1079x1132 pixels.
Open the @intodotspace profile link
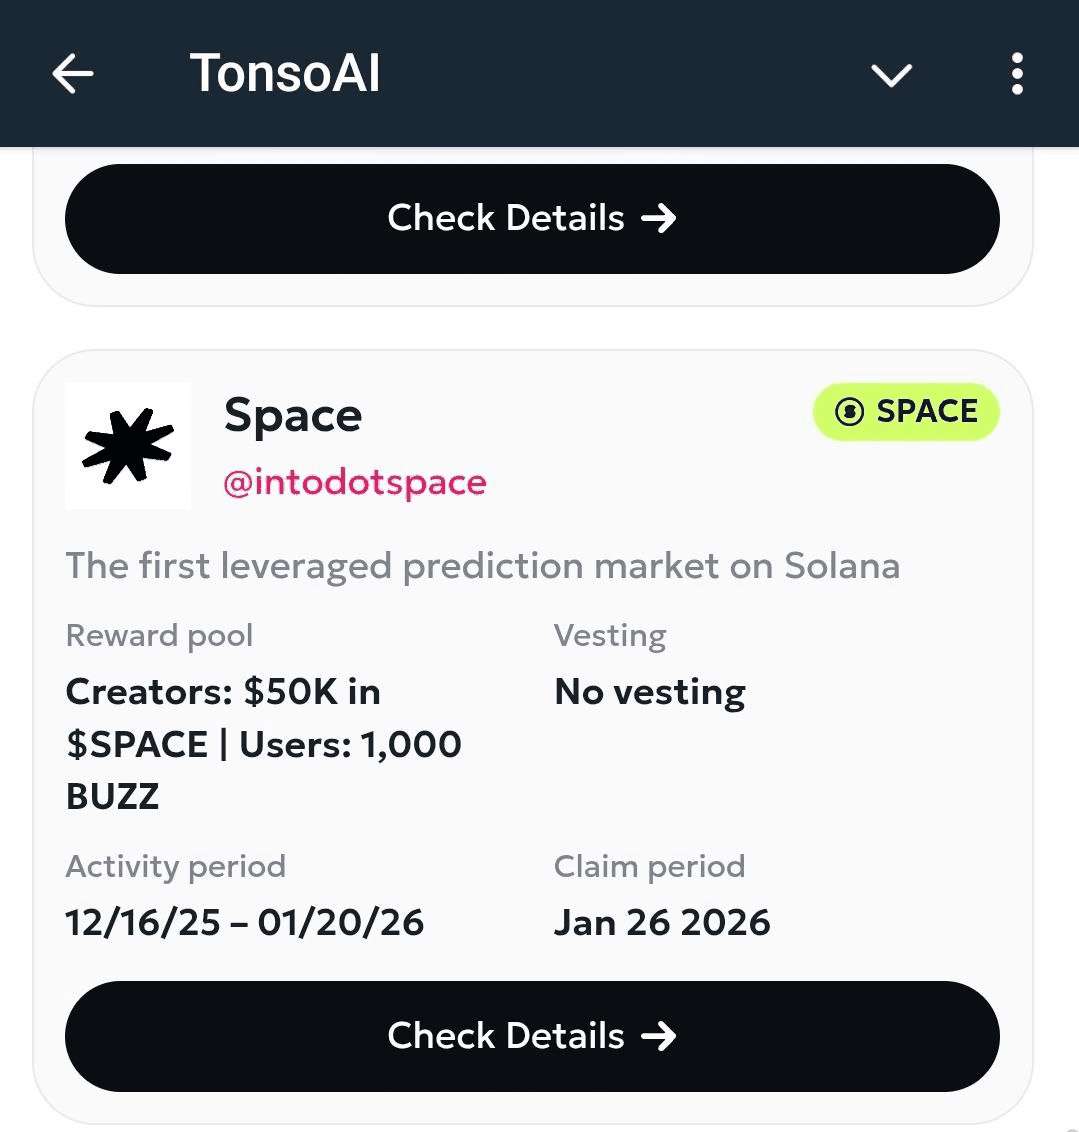pos(355,483)
